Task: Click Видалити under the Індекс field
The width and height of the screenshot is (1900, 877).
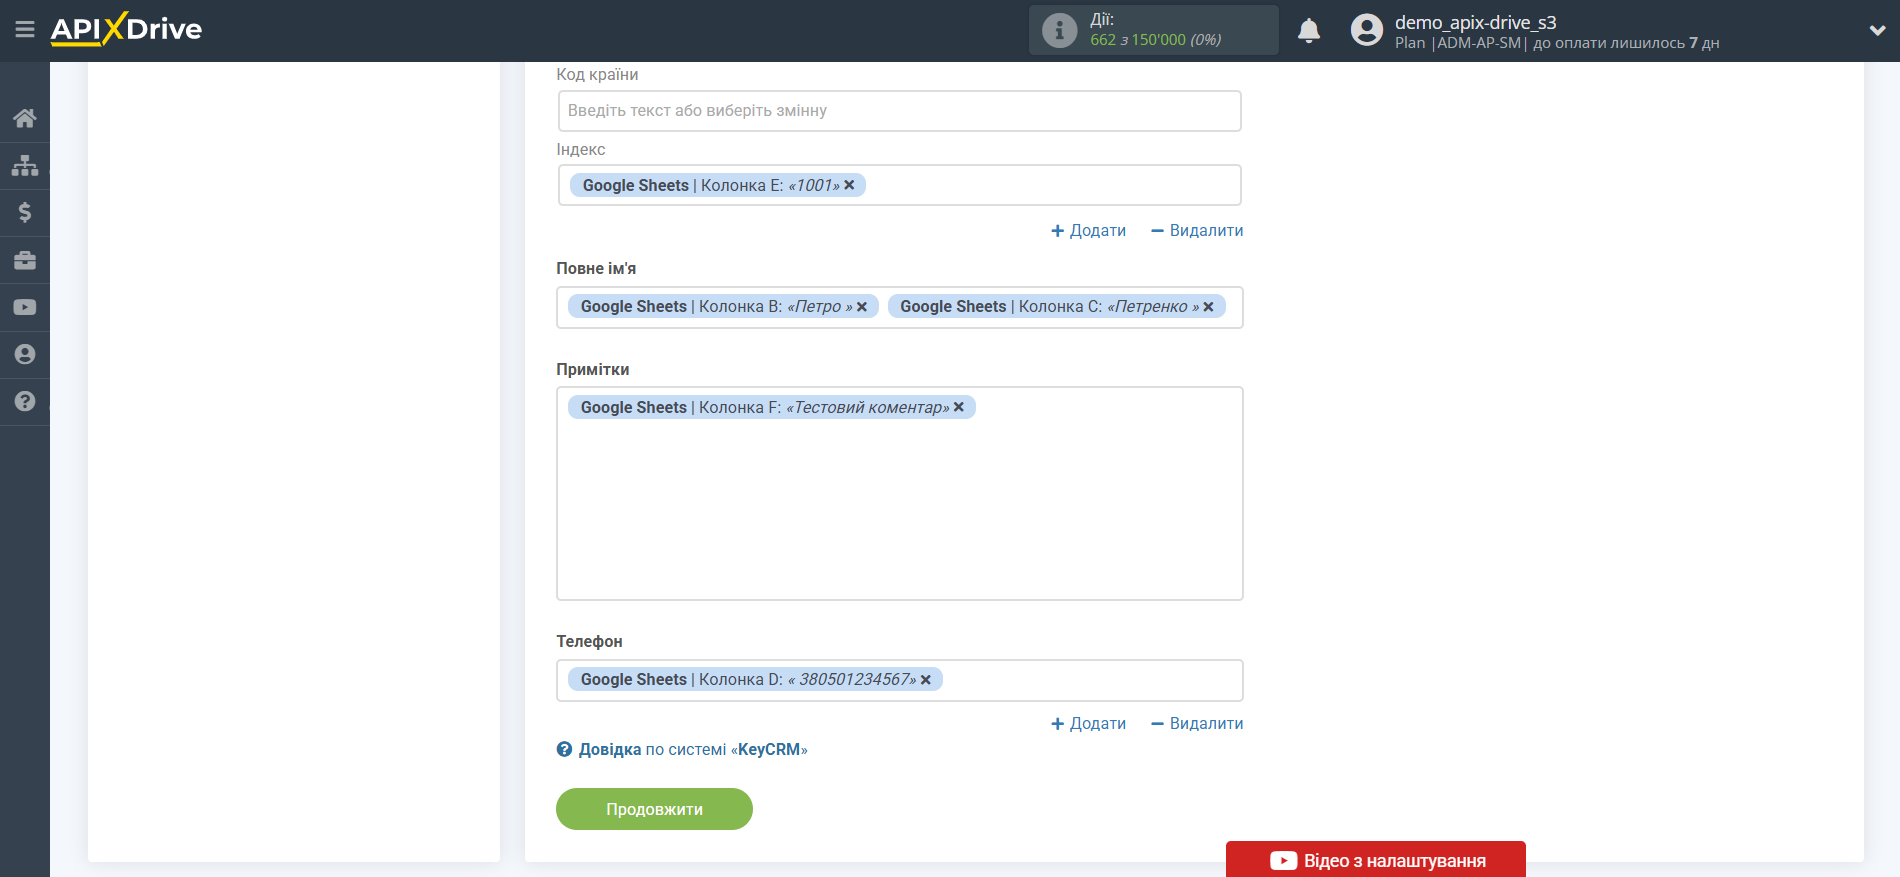Action: pyautogui.click(x=1197, y=231)
